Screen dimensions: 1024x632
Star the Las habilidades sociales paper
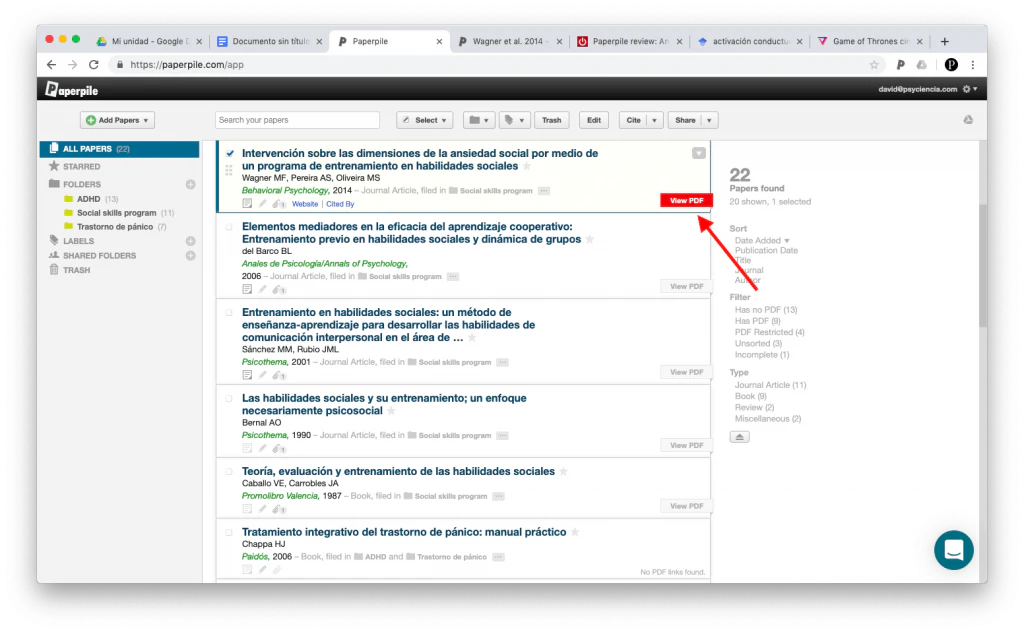[x=391, y=411]
